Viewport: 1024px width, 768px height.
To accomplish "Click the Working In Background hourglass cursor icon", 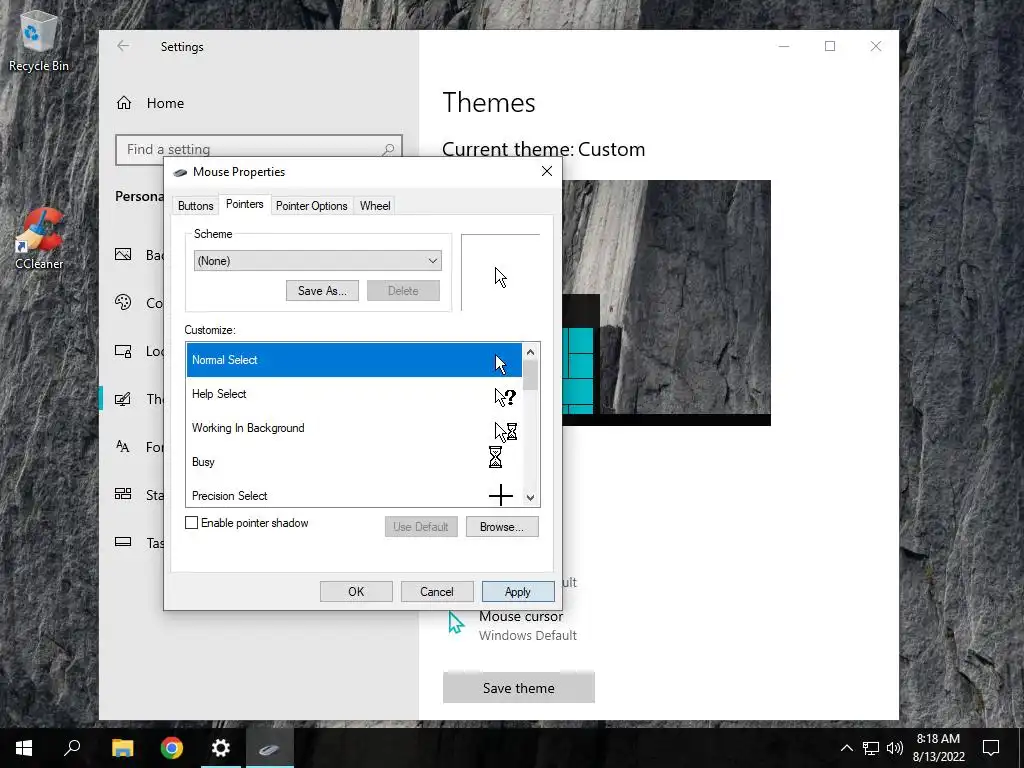I will click(x=505, y=431).
